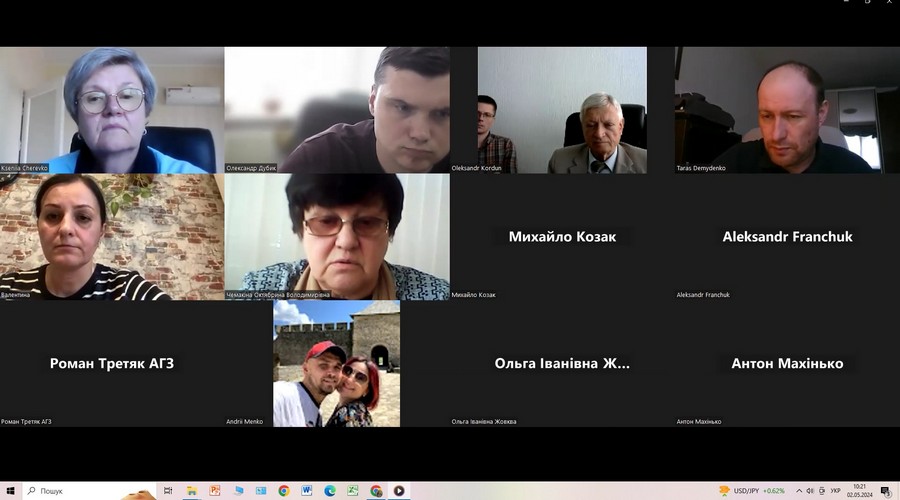Click the small Oleksandr Kordun name label
The image size is (900, 500).
coord(476,168)
